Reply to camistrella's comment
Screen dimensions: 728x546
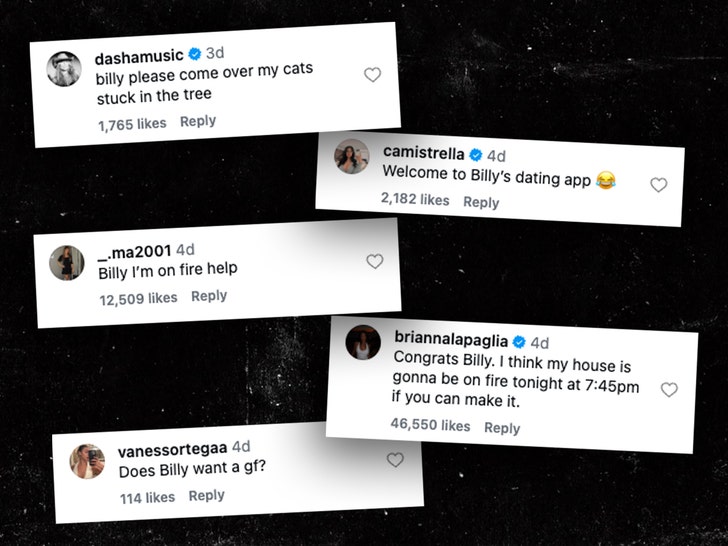[x=481, y=202]
